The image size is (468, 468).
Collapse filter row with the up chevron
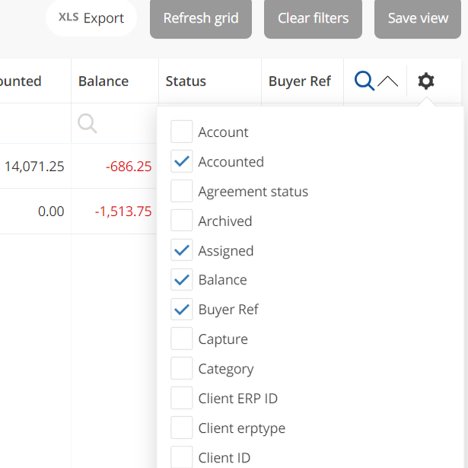[388, 81]
